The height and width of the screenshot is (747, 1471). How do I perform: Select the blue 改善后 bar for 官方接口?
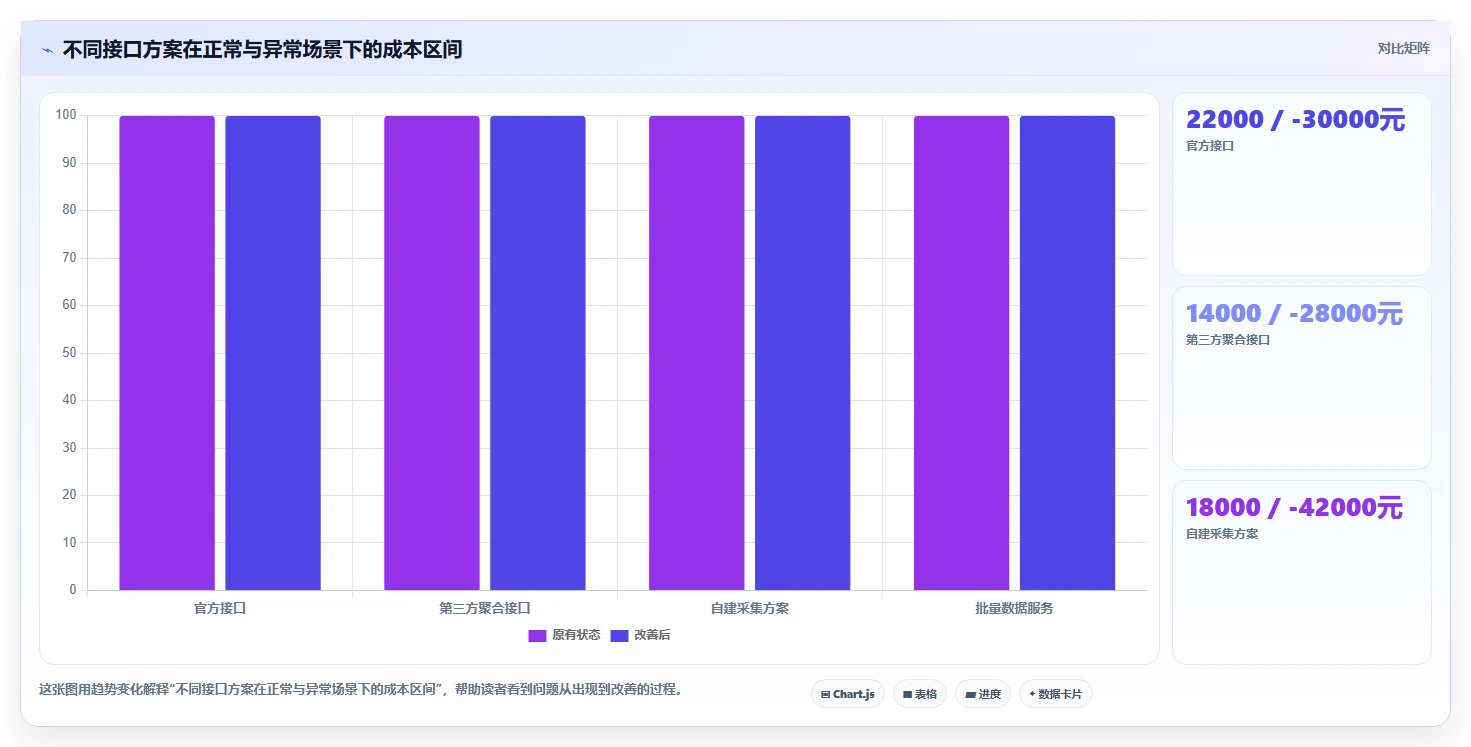click(x=273, y=353)
